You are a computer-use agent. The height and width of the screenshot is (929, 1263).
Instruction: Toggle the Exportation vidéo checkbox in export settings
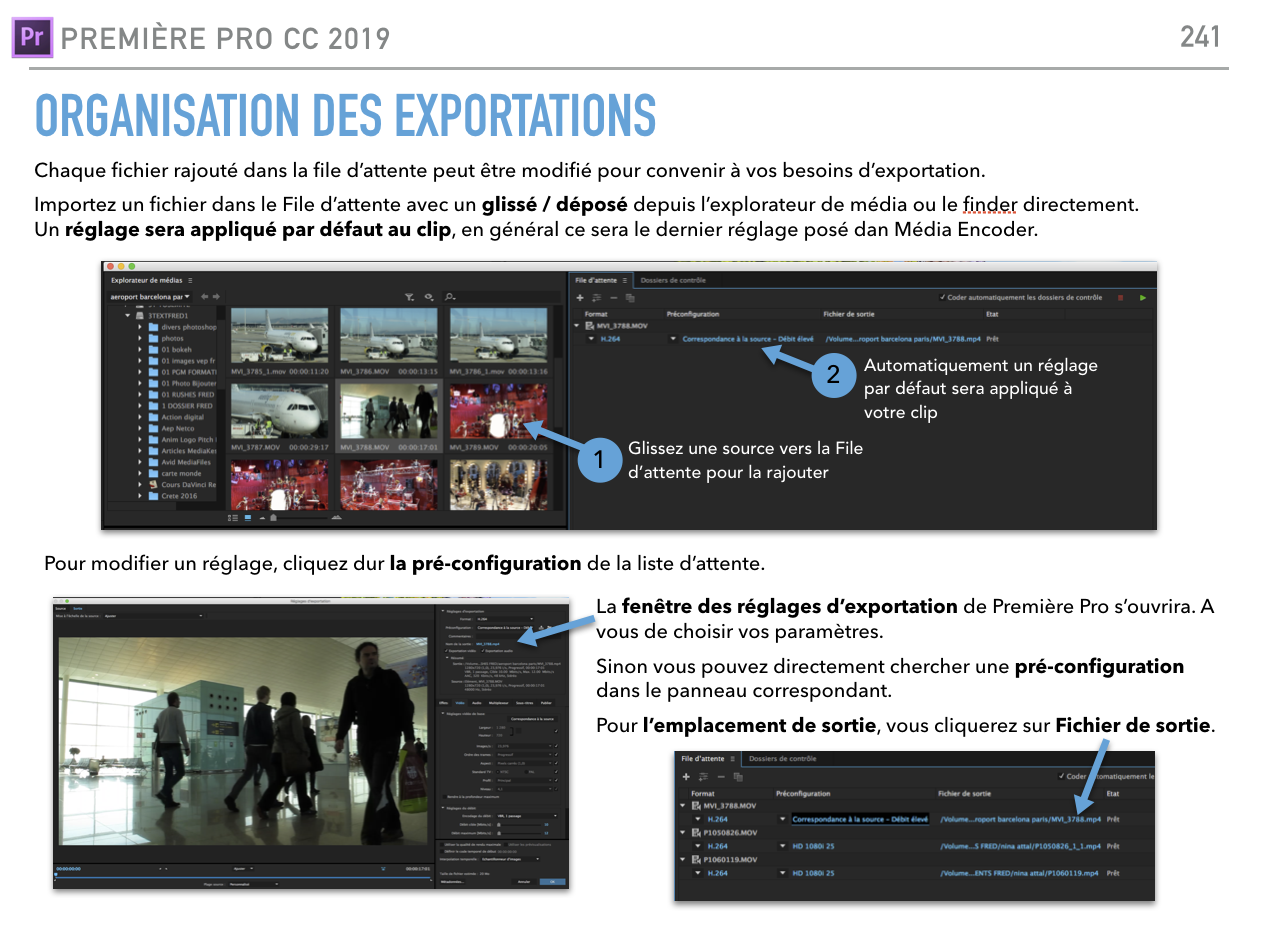click(x=446, y=651)
